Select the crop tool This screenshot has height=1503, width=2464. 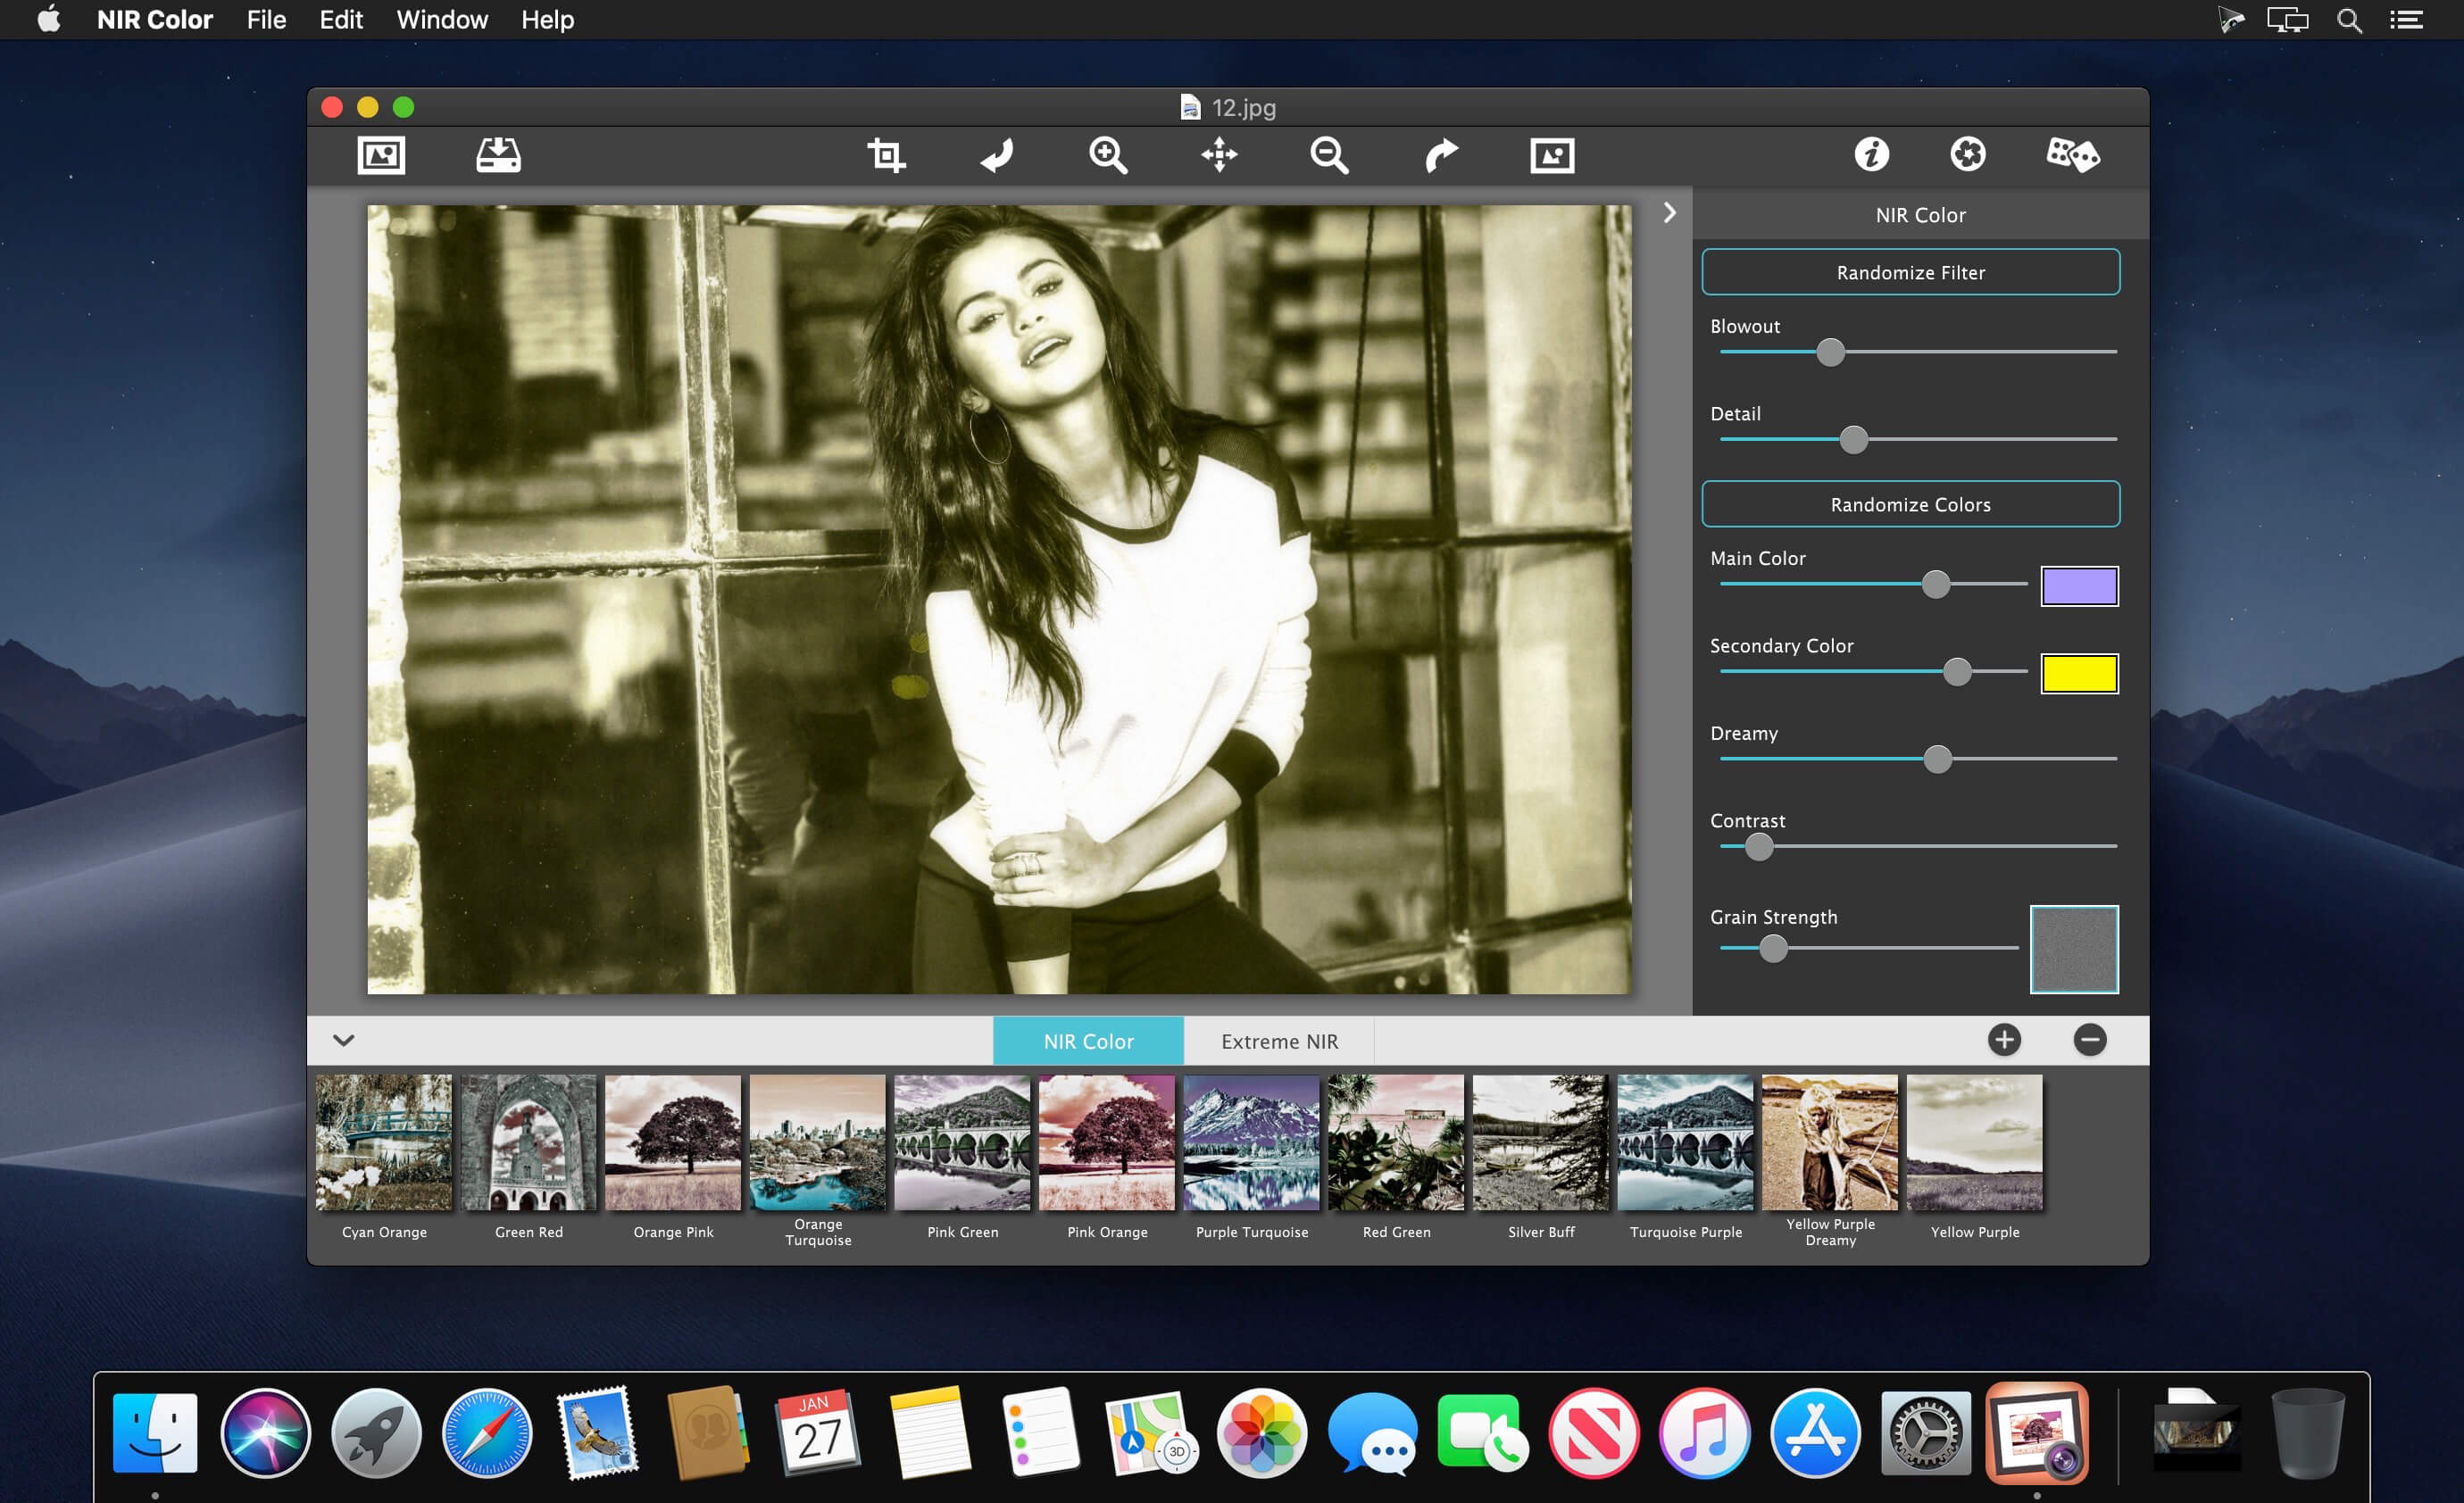pyautogui.click(x=886, y=156)
